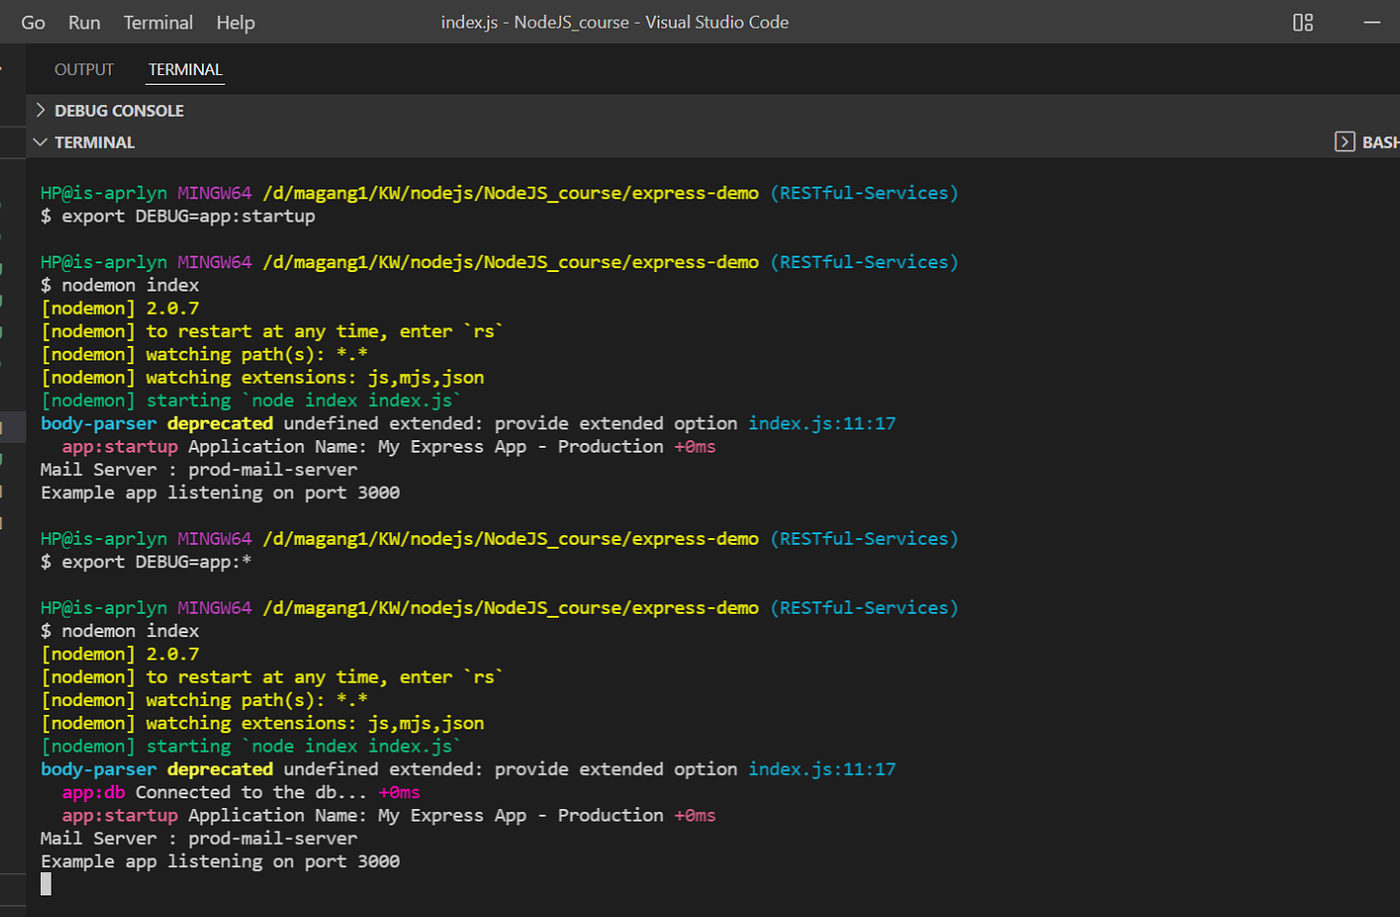Open the BASH terminal entry on the right
Viewport: 1400px width, 917px height.
pyautogui.click(x=1380, y=141)
